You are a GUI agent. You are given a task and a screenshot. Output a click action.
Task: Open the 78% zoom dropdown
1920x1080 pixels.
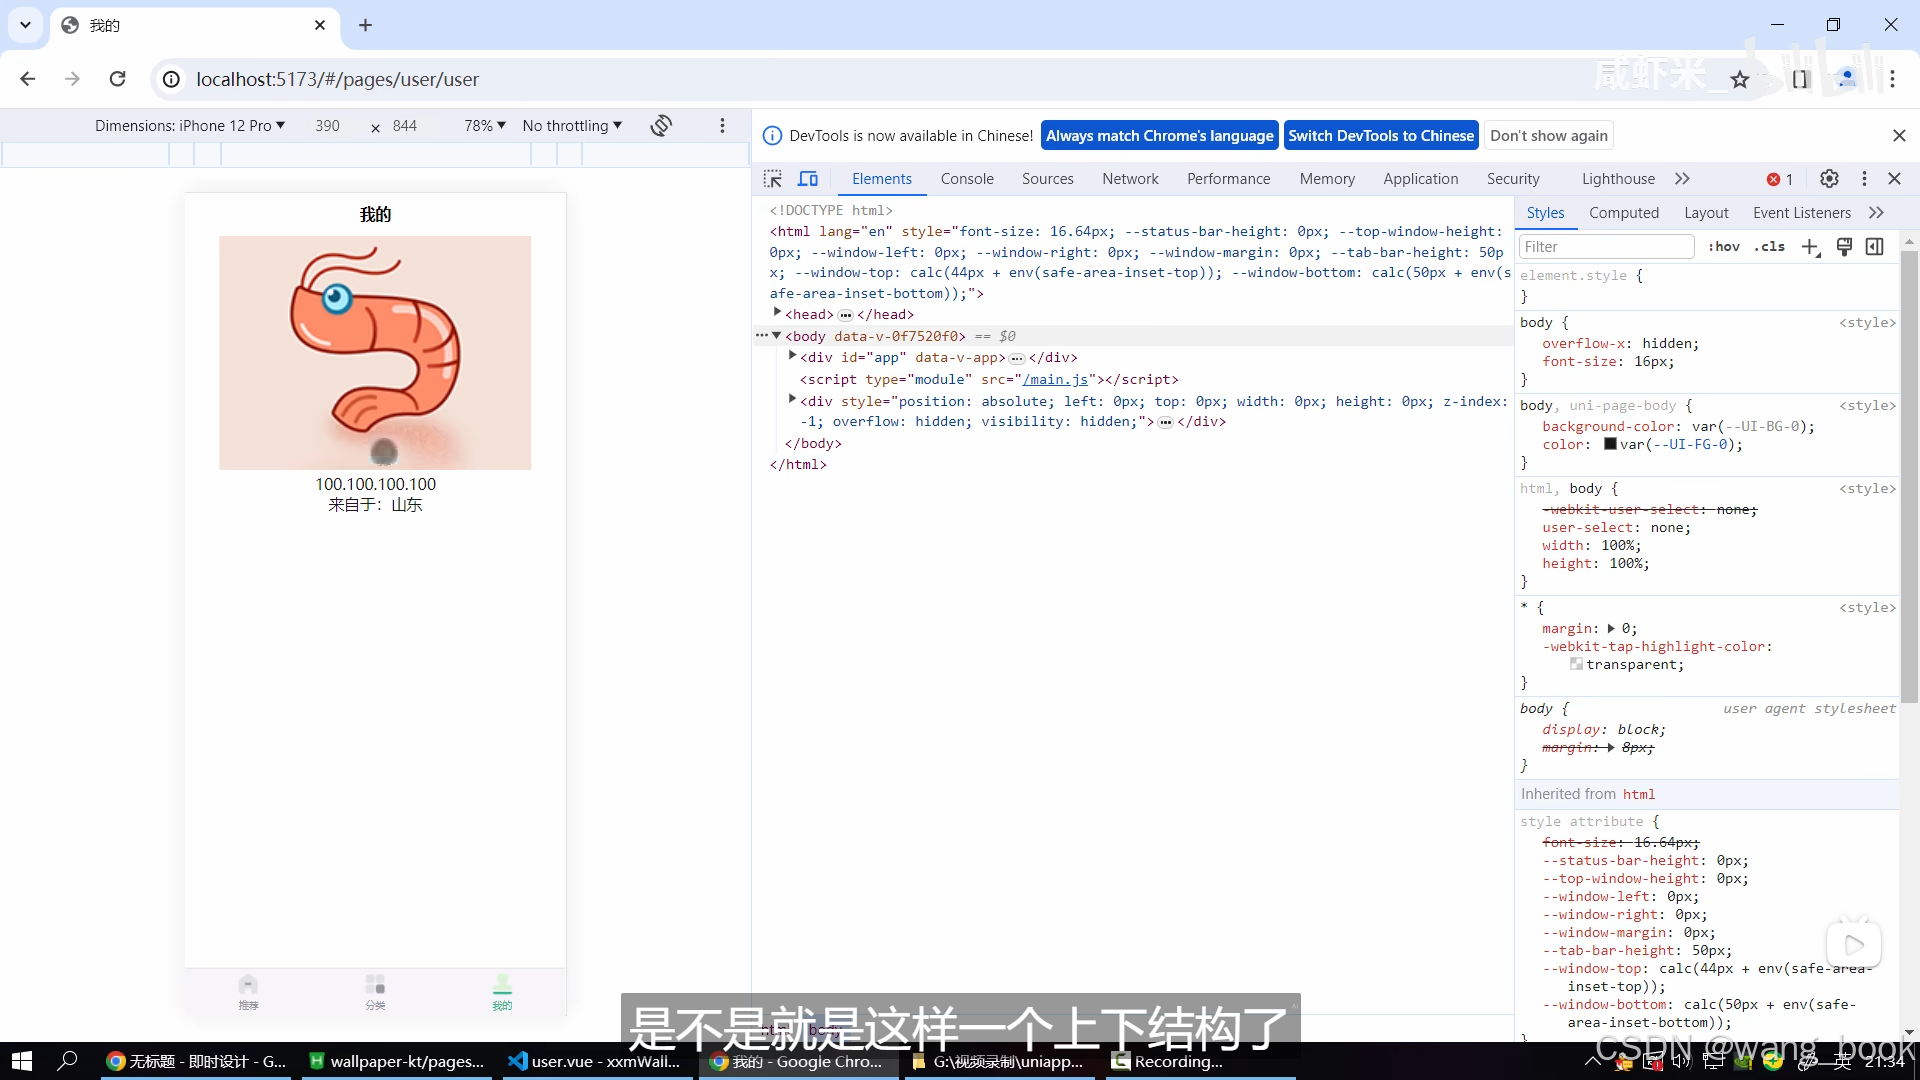pyautogui.click(x=485, y=126)
